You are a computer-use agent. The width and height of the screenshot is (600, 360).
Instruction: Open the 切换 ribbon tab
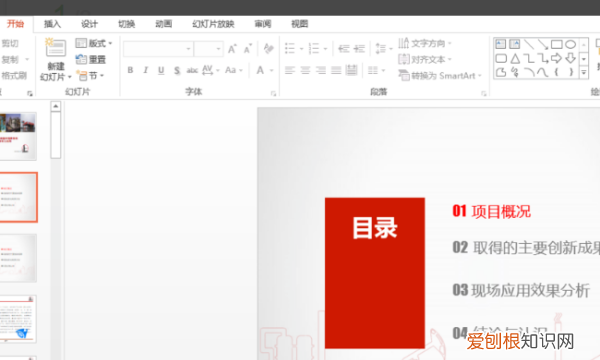pyautogui.click(x=127, y=24)
